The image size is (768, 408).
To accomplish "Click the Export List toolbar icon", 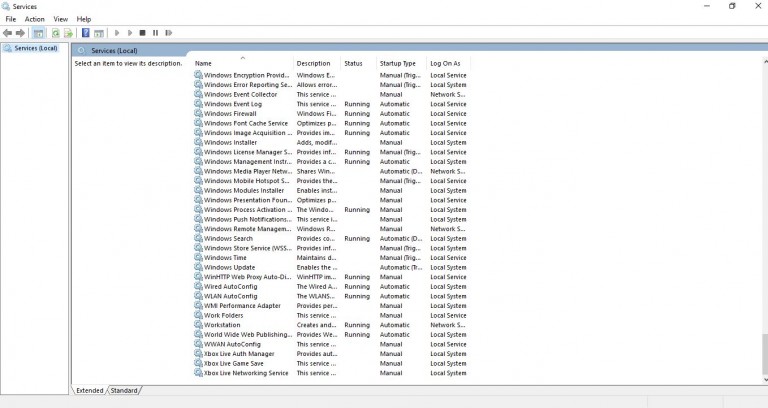I will click(x=69, y=33).
